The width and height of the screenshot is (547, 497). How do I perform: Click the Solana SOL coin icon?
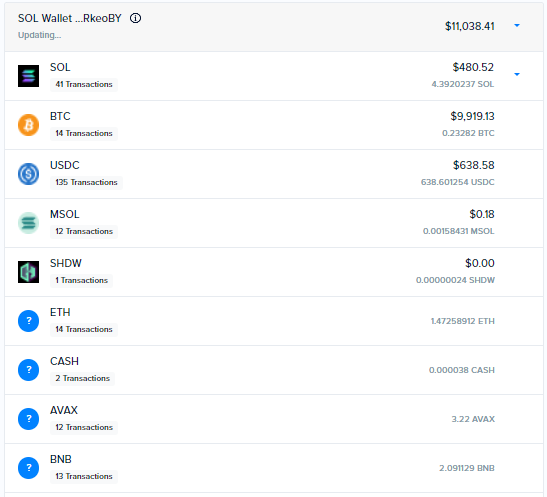[x=29, y=76]
